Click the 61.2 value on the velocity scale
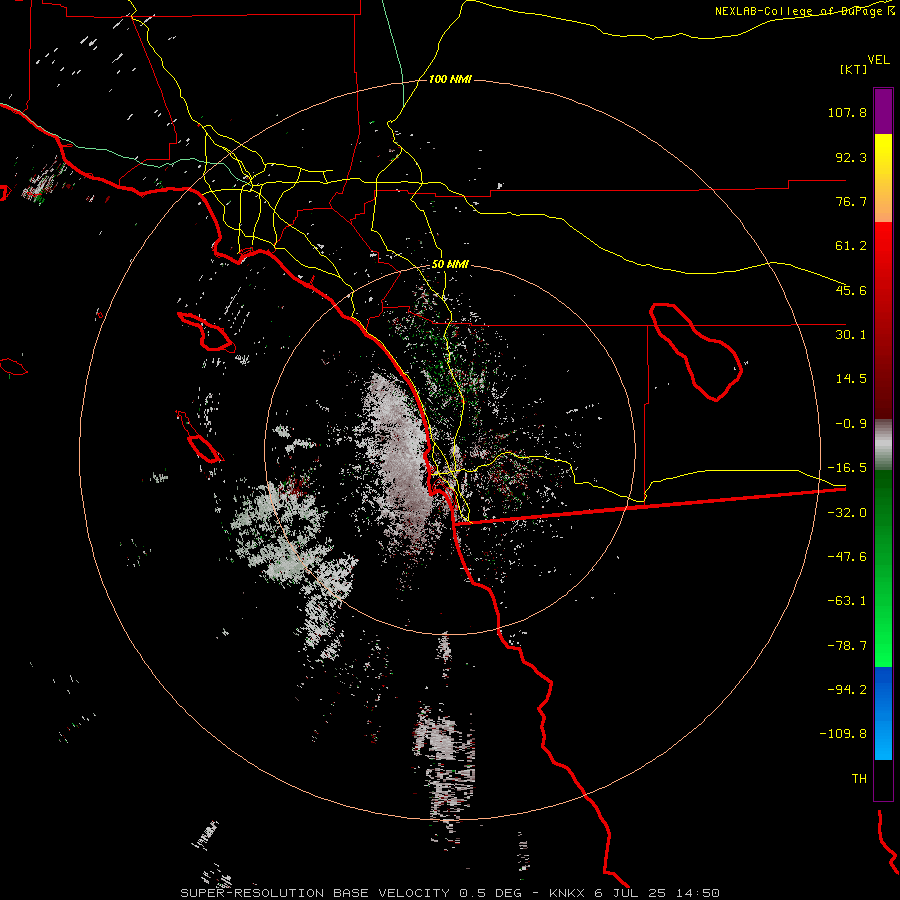This screenshot has height=900, width=900. click(x=851, y=246)
